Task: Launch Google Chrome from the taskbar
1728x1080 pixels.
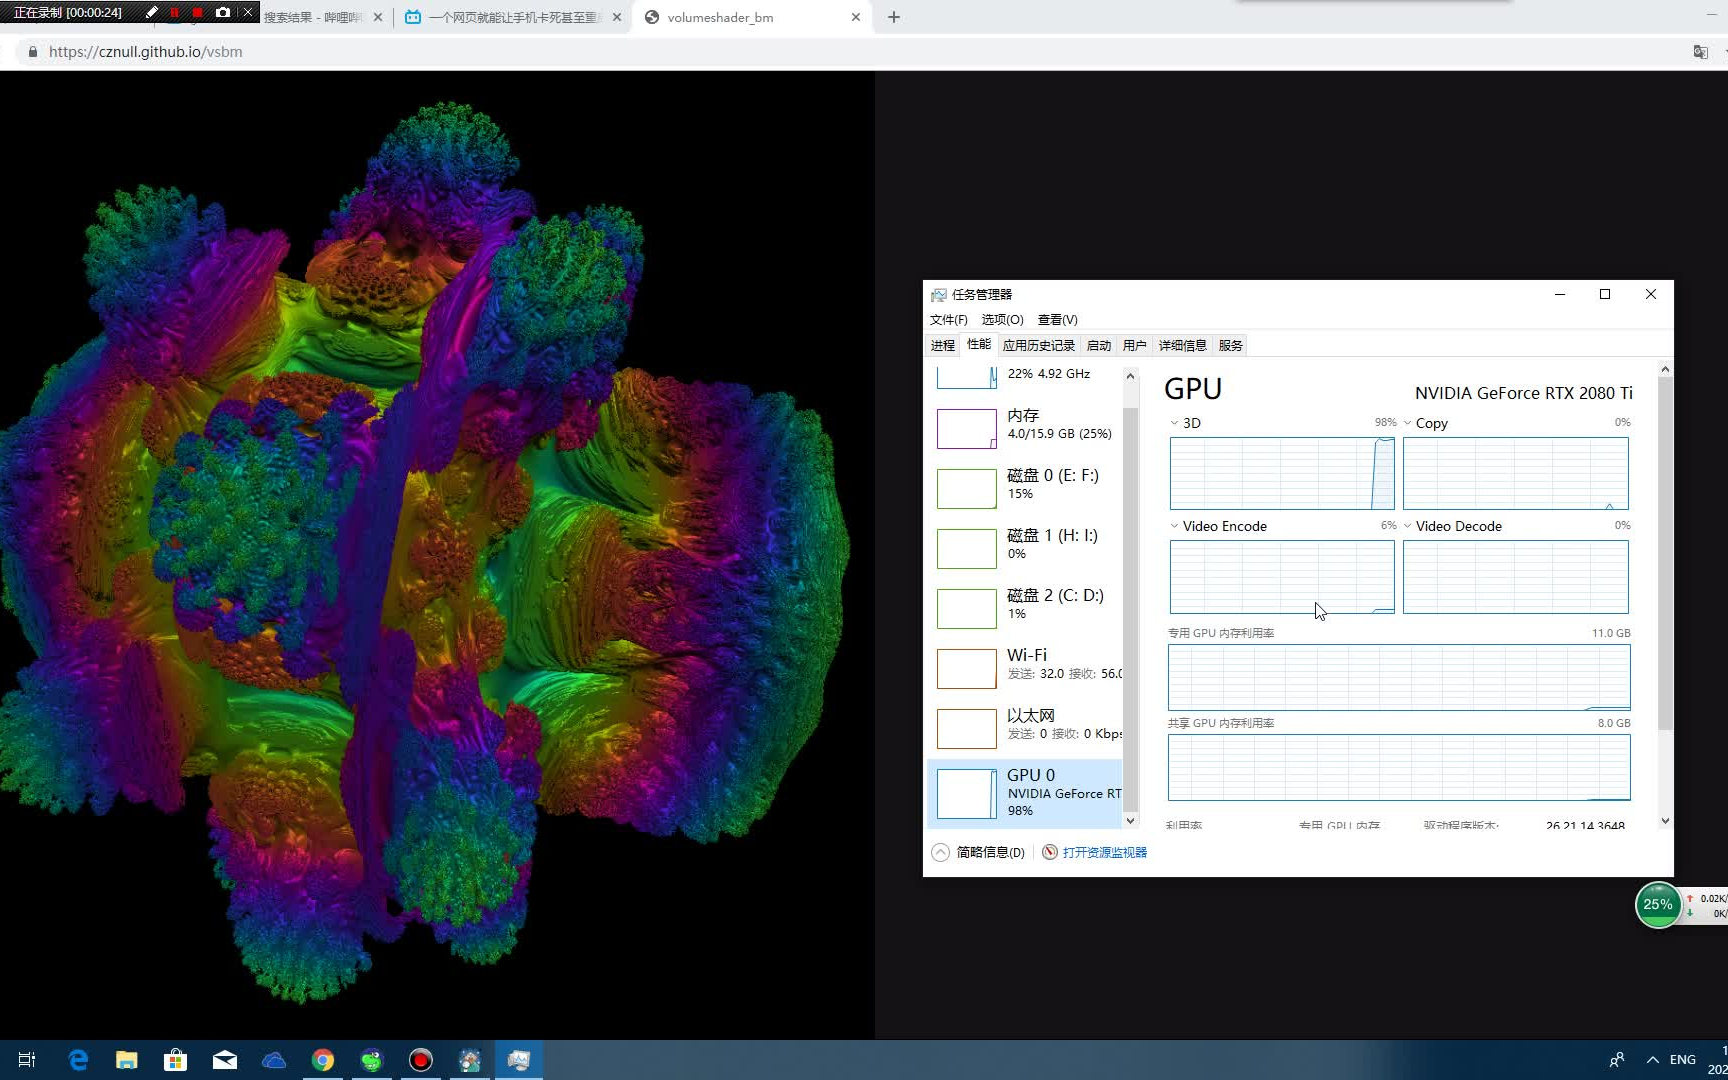Action: click(x=322, y=1060)
